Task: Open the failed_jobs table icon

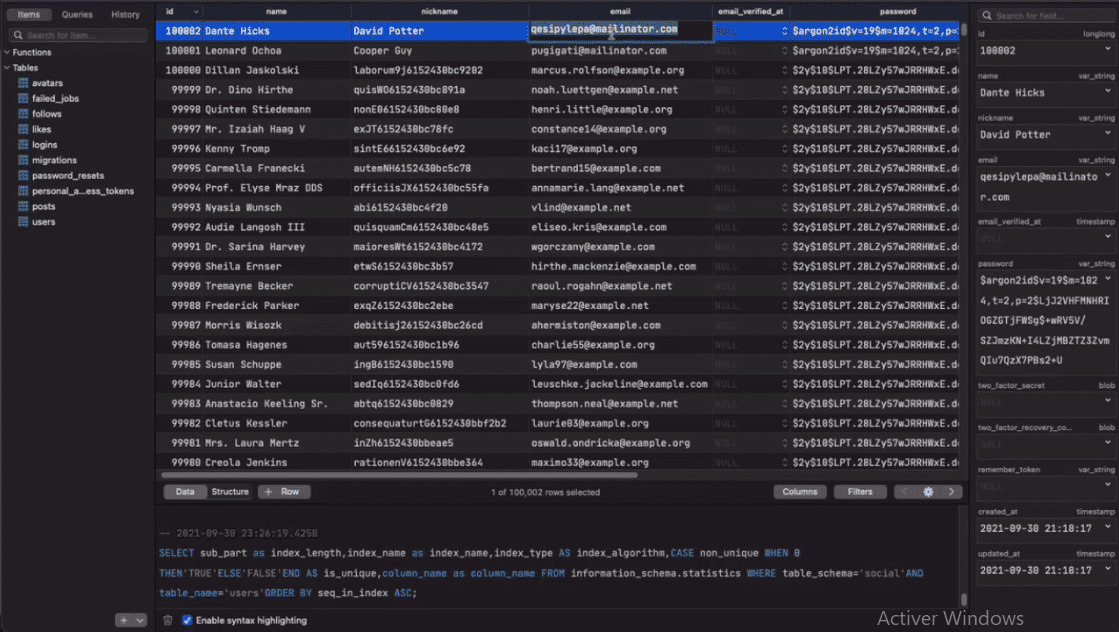Action: 23,98
